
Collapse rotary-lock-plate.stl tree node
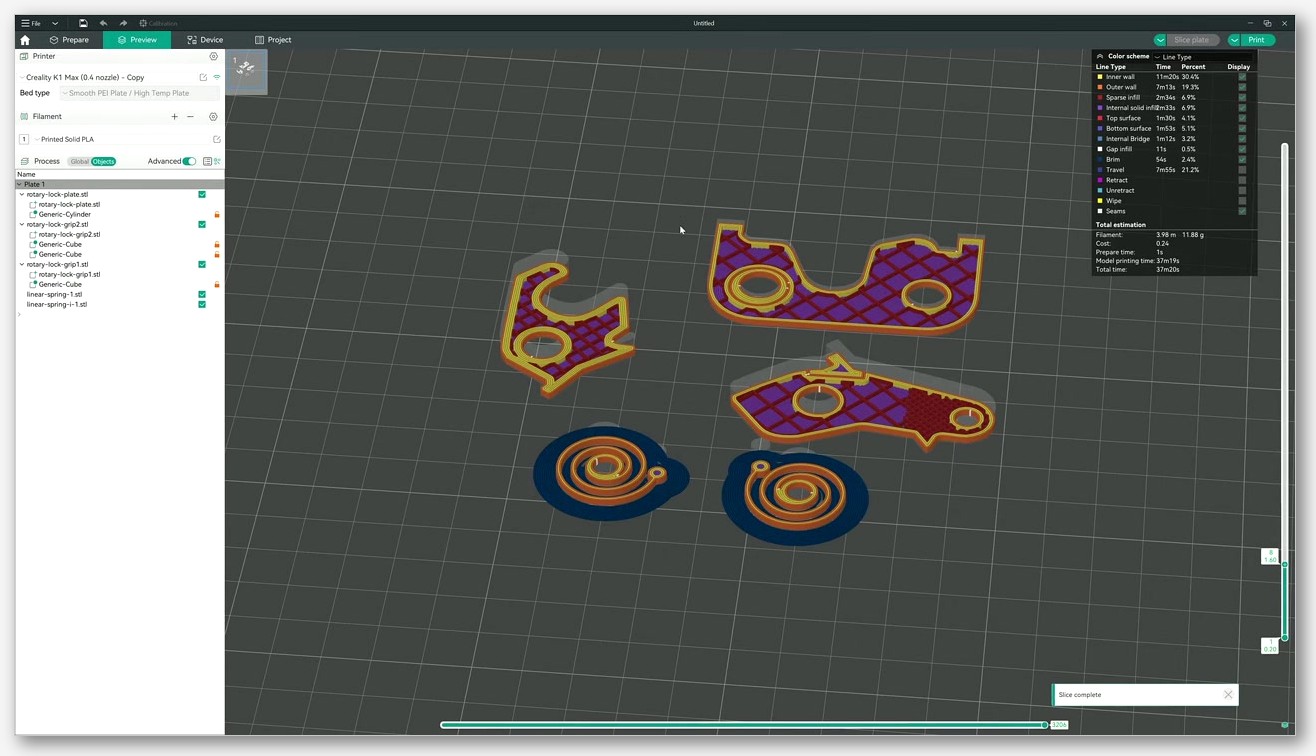(22, 194)
